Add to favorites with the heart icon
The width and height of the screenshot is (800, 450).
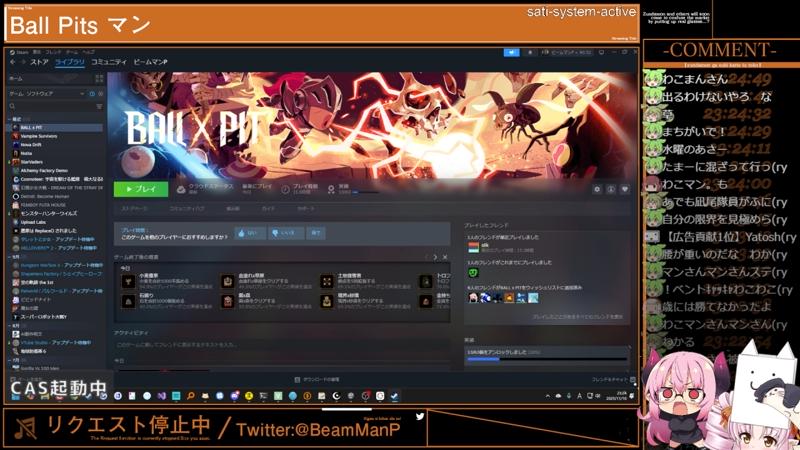(624, 189)
